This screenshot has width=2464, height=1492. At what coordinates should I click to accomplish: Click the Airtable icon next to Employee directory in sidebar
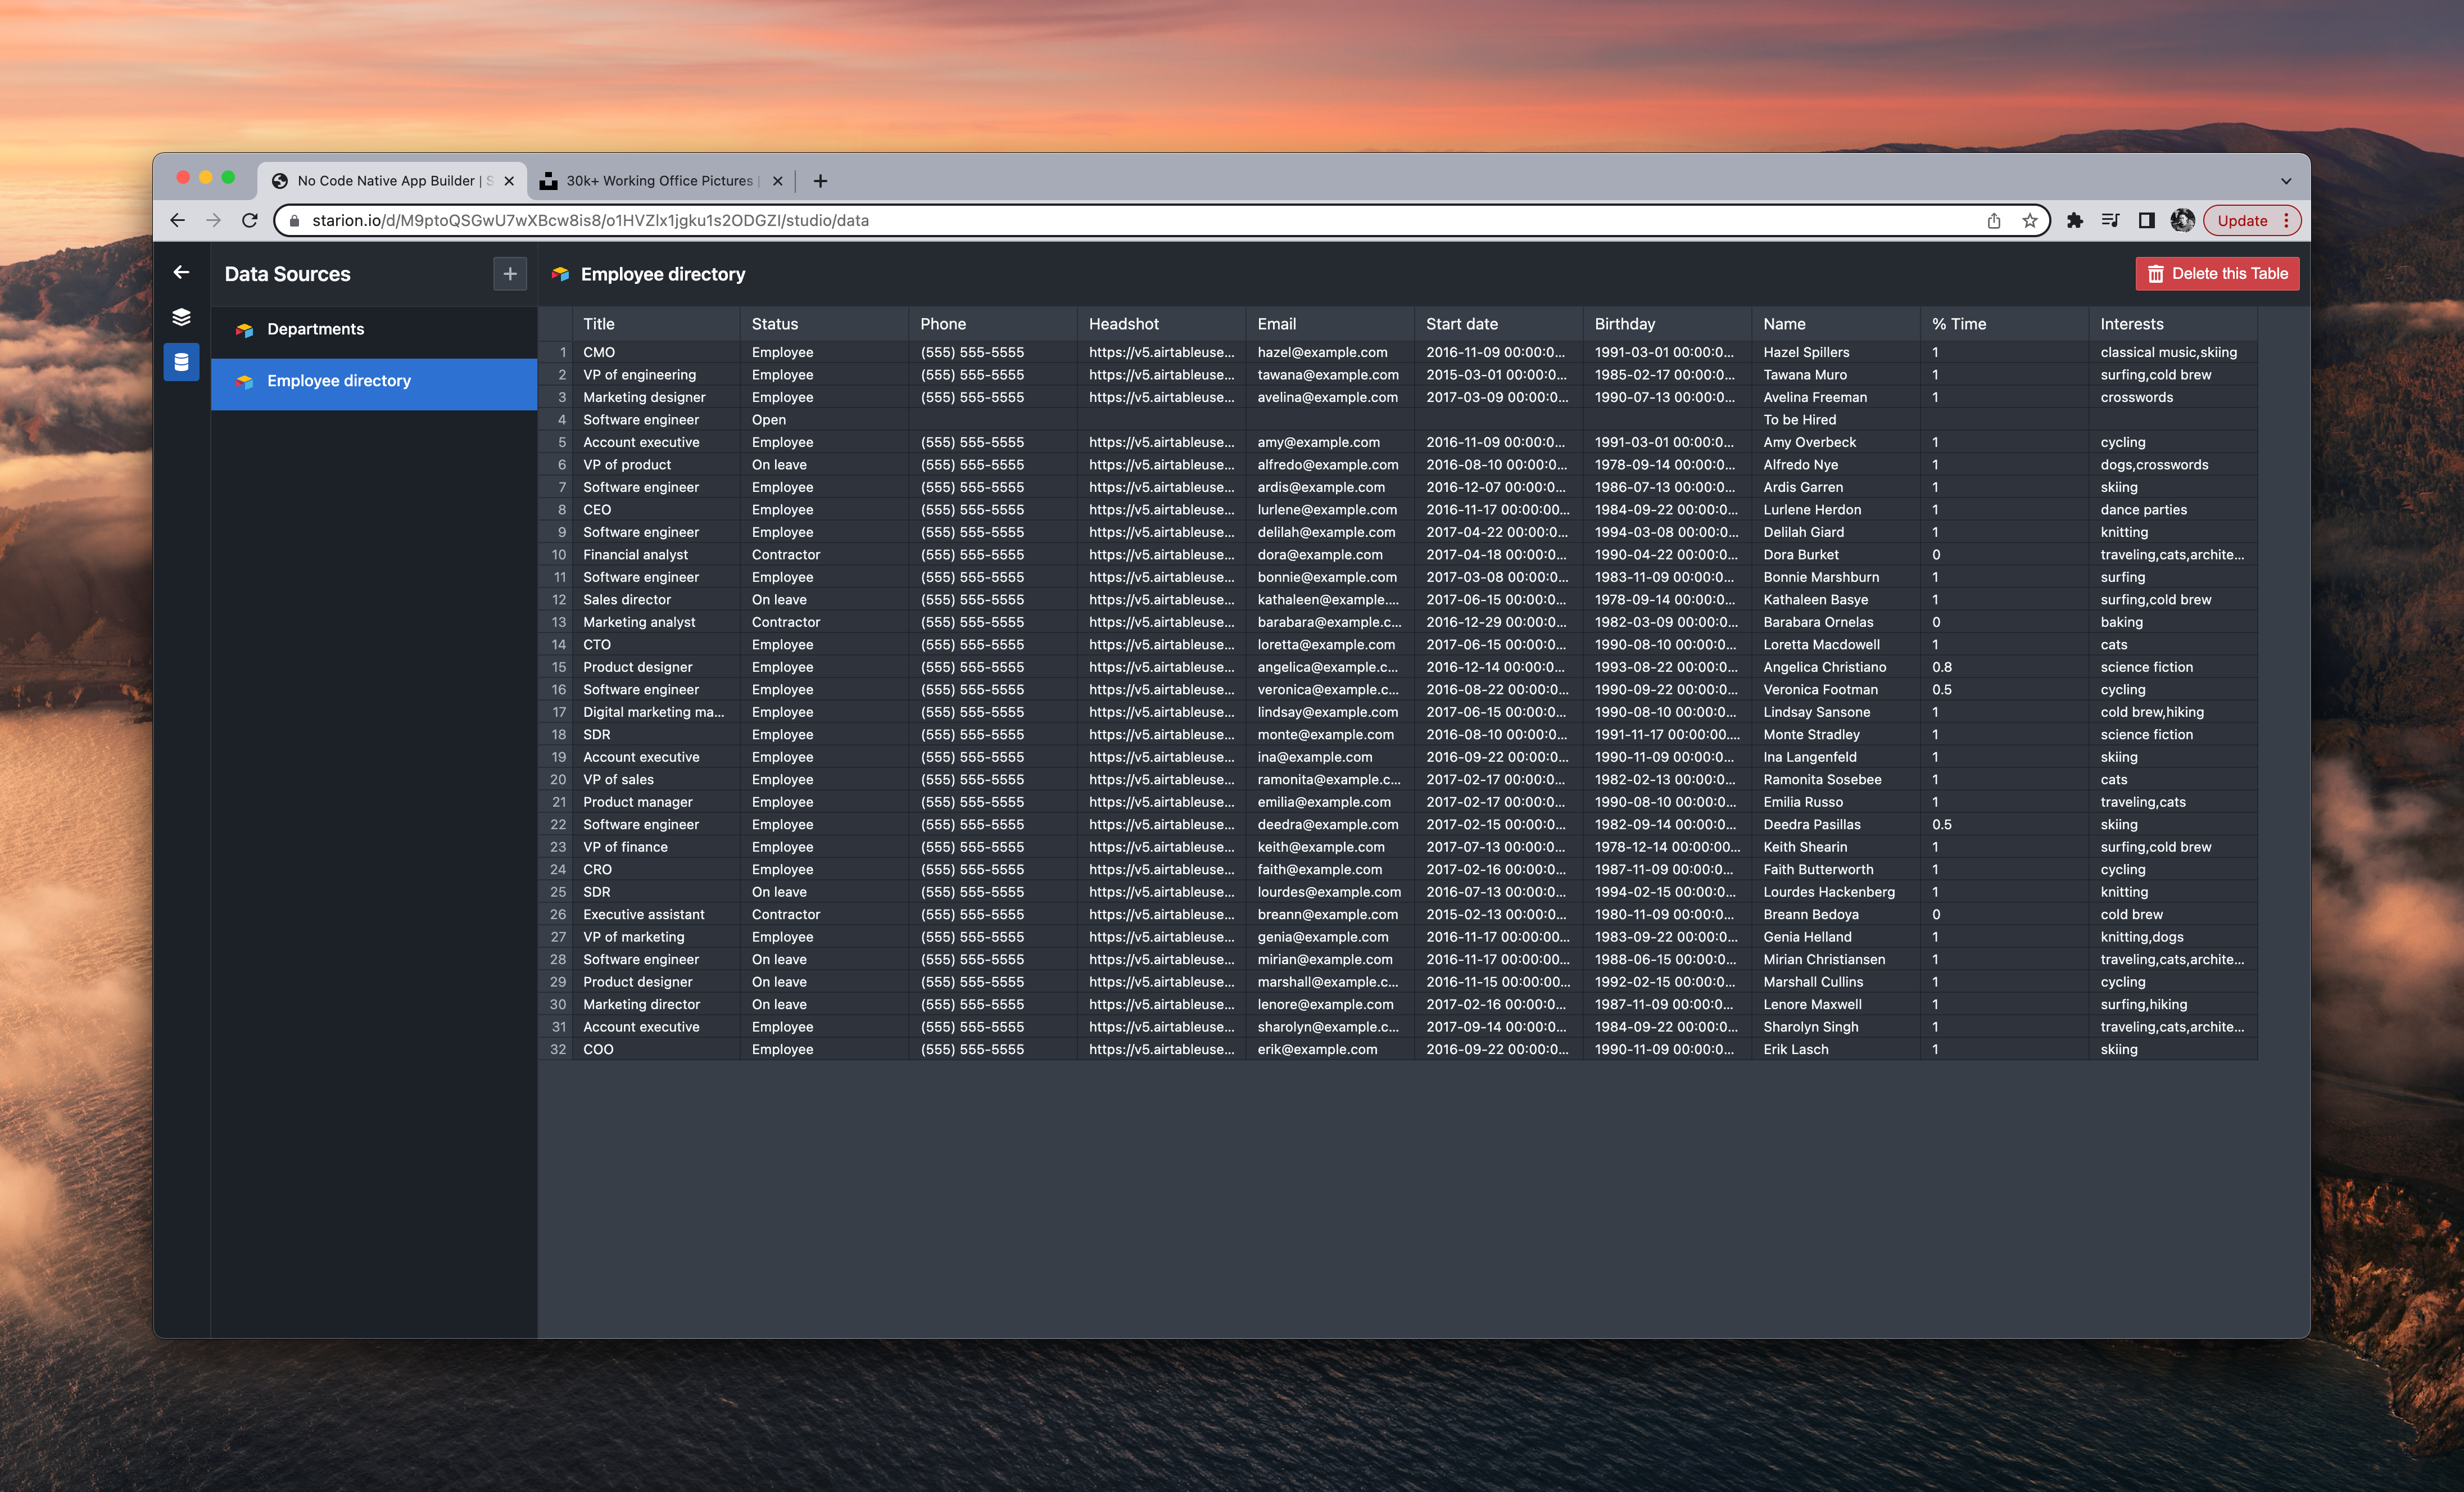(x=244, y=381)
